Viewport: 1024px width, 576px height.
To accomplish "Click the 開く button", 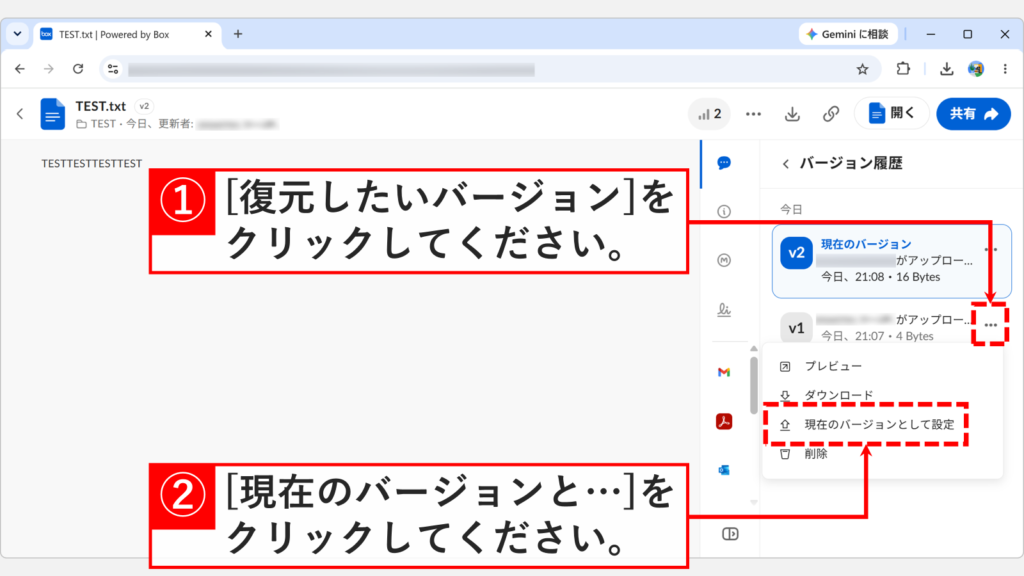I will point(891,114).
